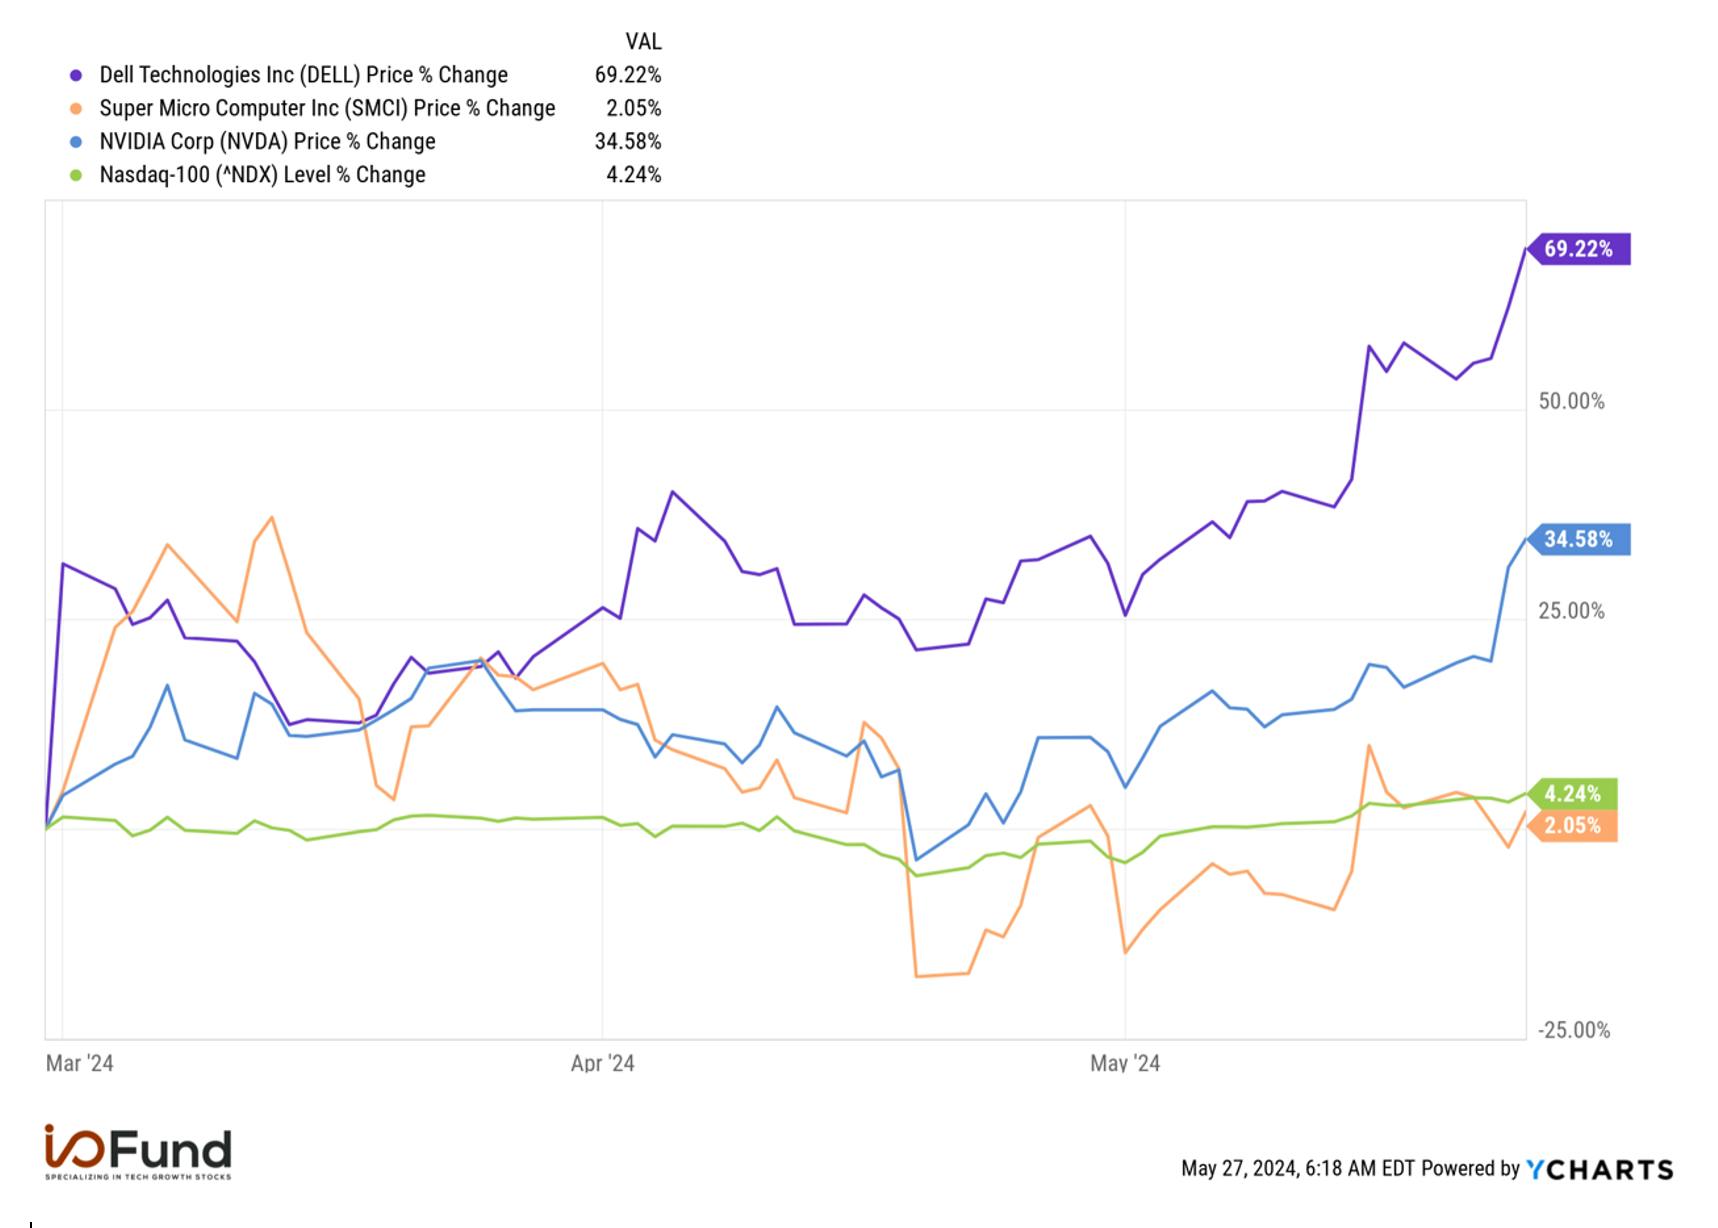Click the green Nasdaq-100 legend dot
The height and width of the screenshot is (1228, 1718).
pyautogui.click(x=76, y=175)
